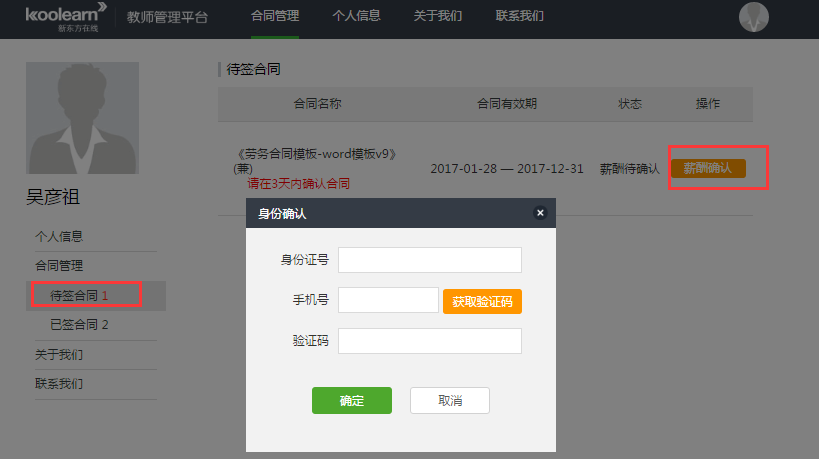Click the 身份证号 input field
819x459 pixels.
(x=430, y=260)
